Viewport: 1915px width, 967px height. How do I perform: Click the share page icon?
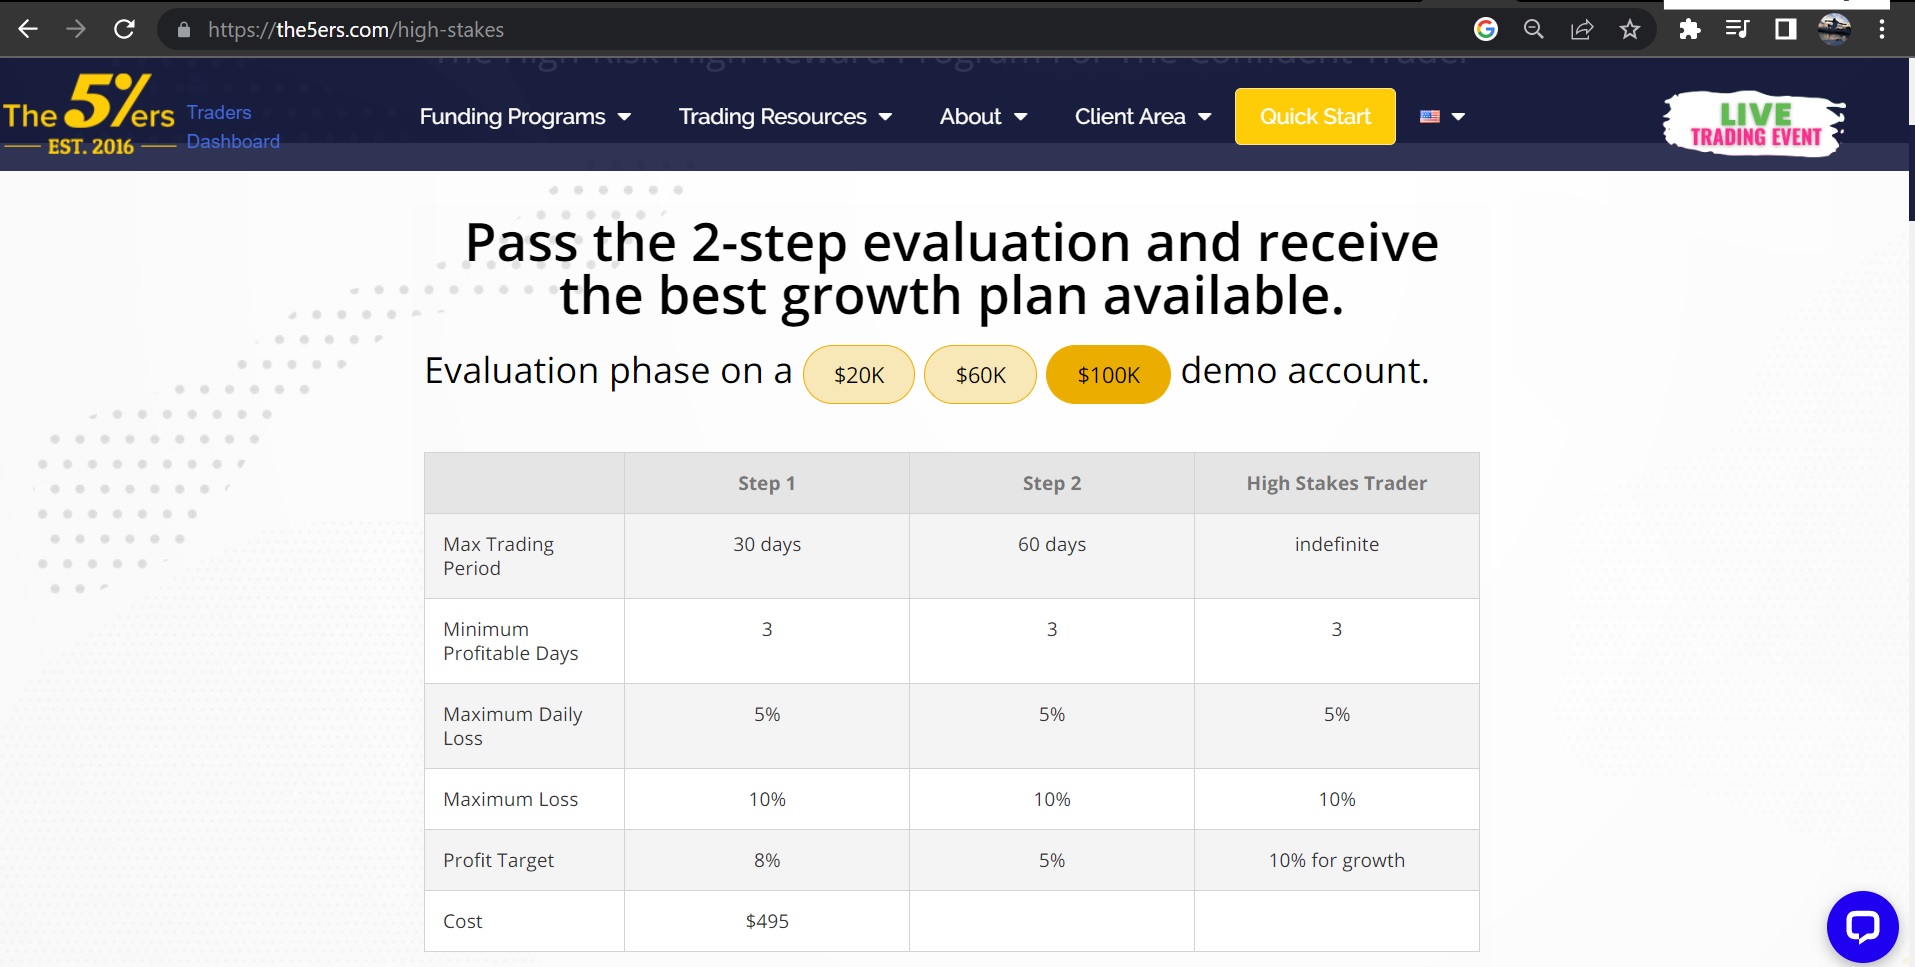point(1581,29)
